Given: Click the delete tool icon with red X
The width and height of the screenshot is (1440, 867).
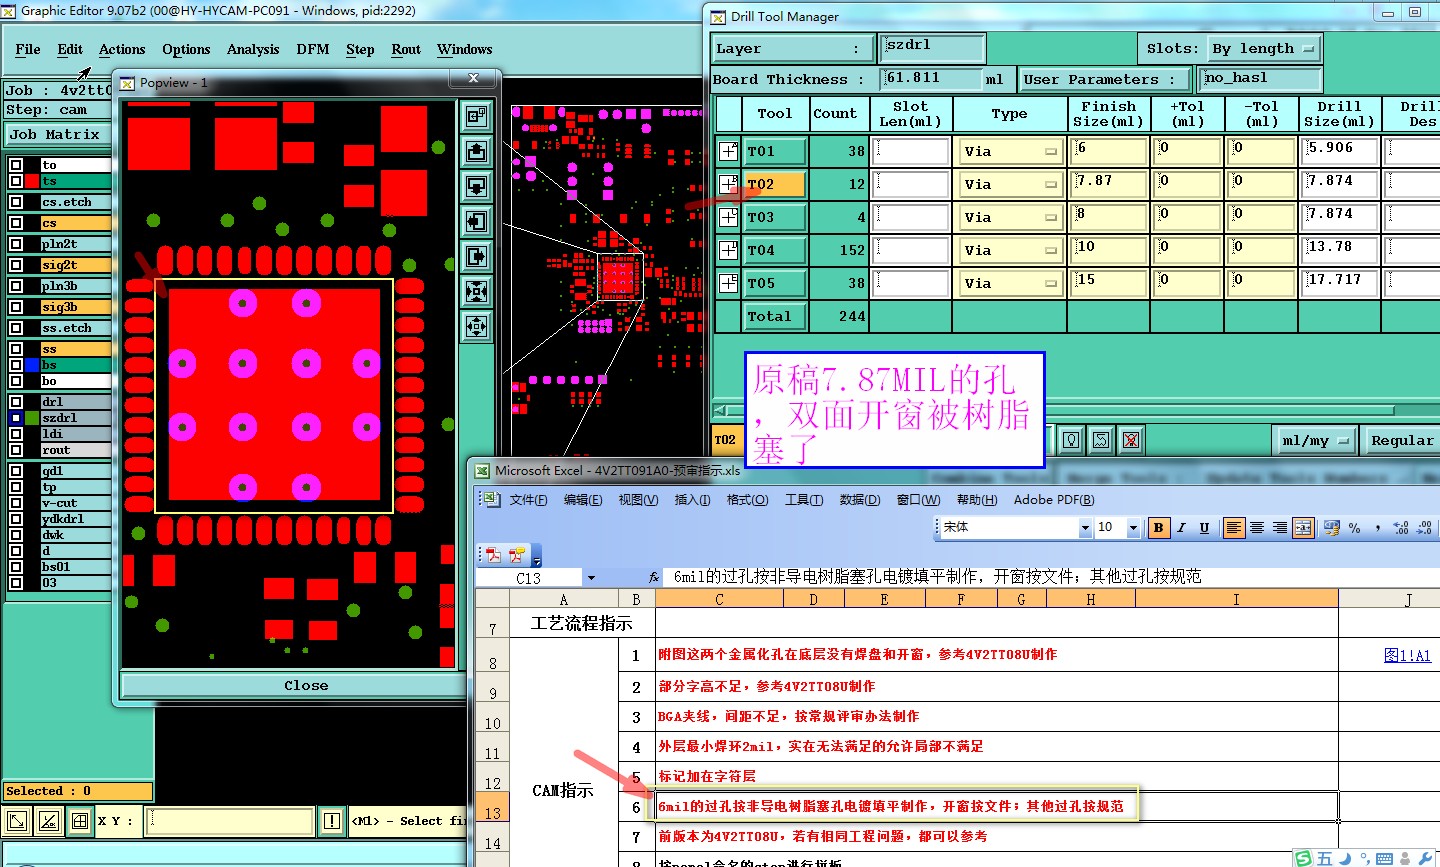Looking at the screenshot, I should [1131, 440].
